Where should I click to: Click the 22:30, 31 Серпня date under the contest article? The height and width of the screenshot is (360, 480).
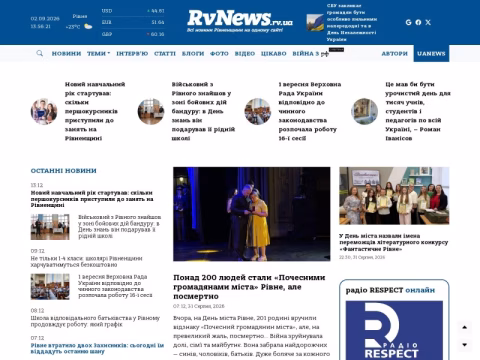pyautogui.click(x=362, y=257)
